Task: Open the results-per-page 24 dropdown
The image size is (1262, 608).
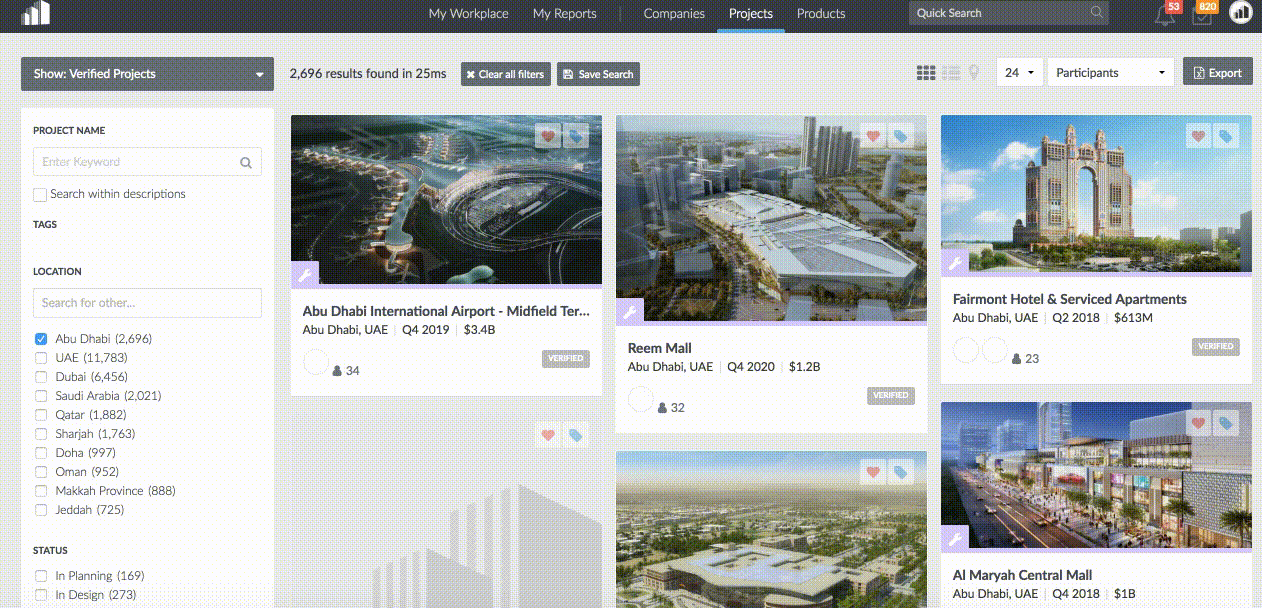Action: tap(1020, 73)
